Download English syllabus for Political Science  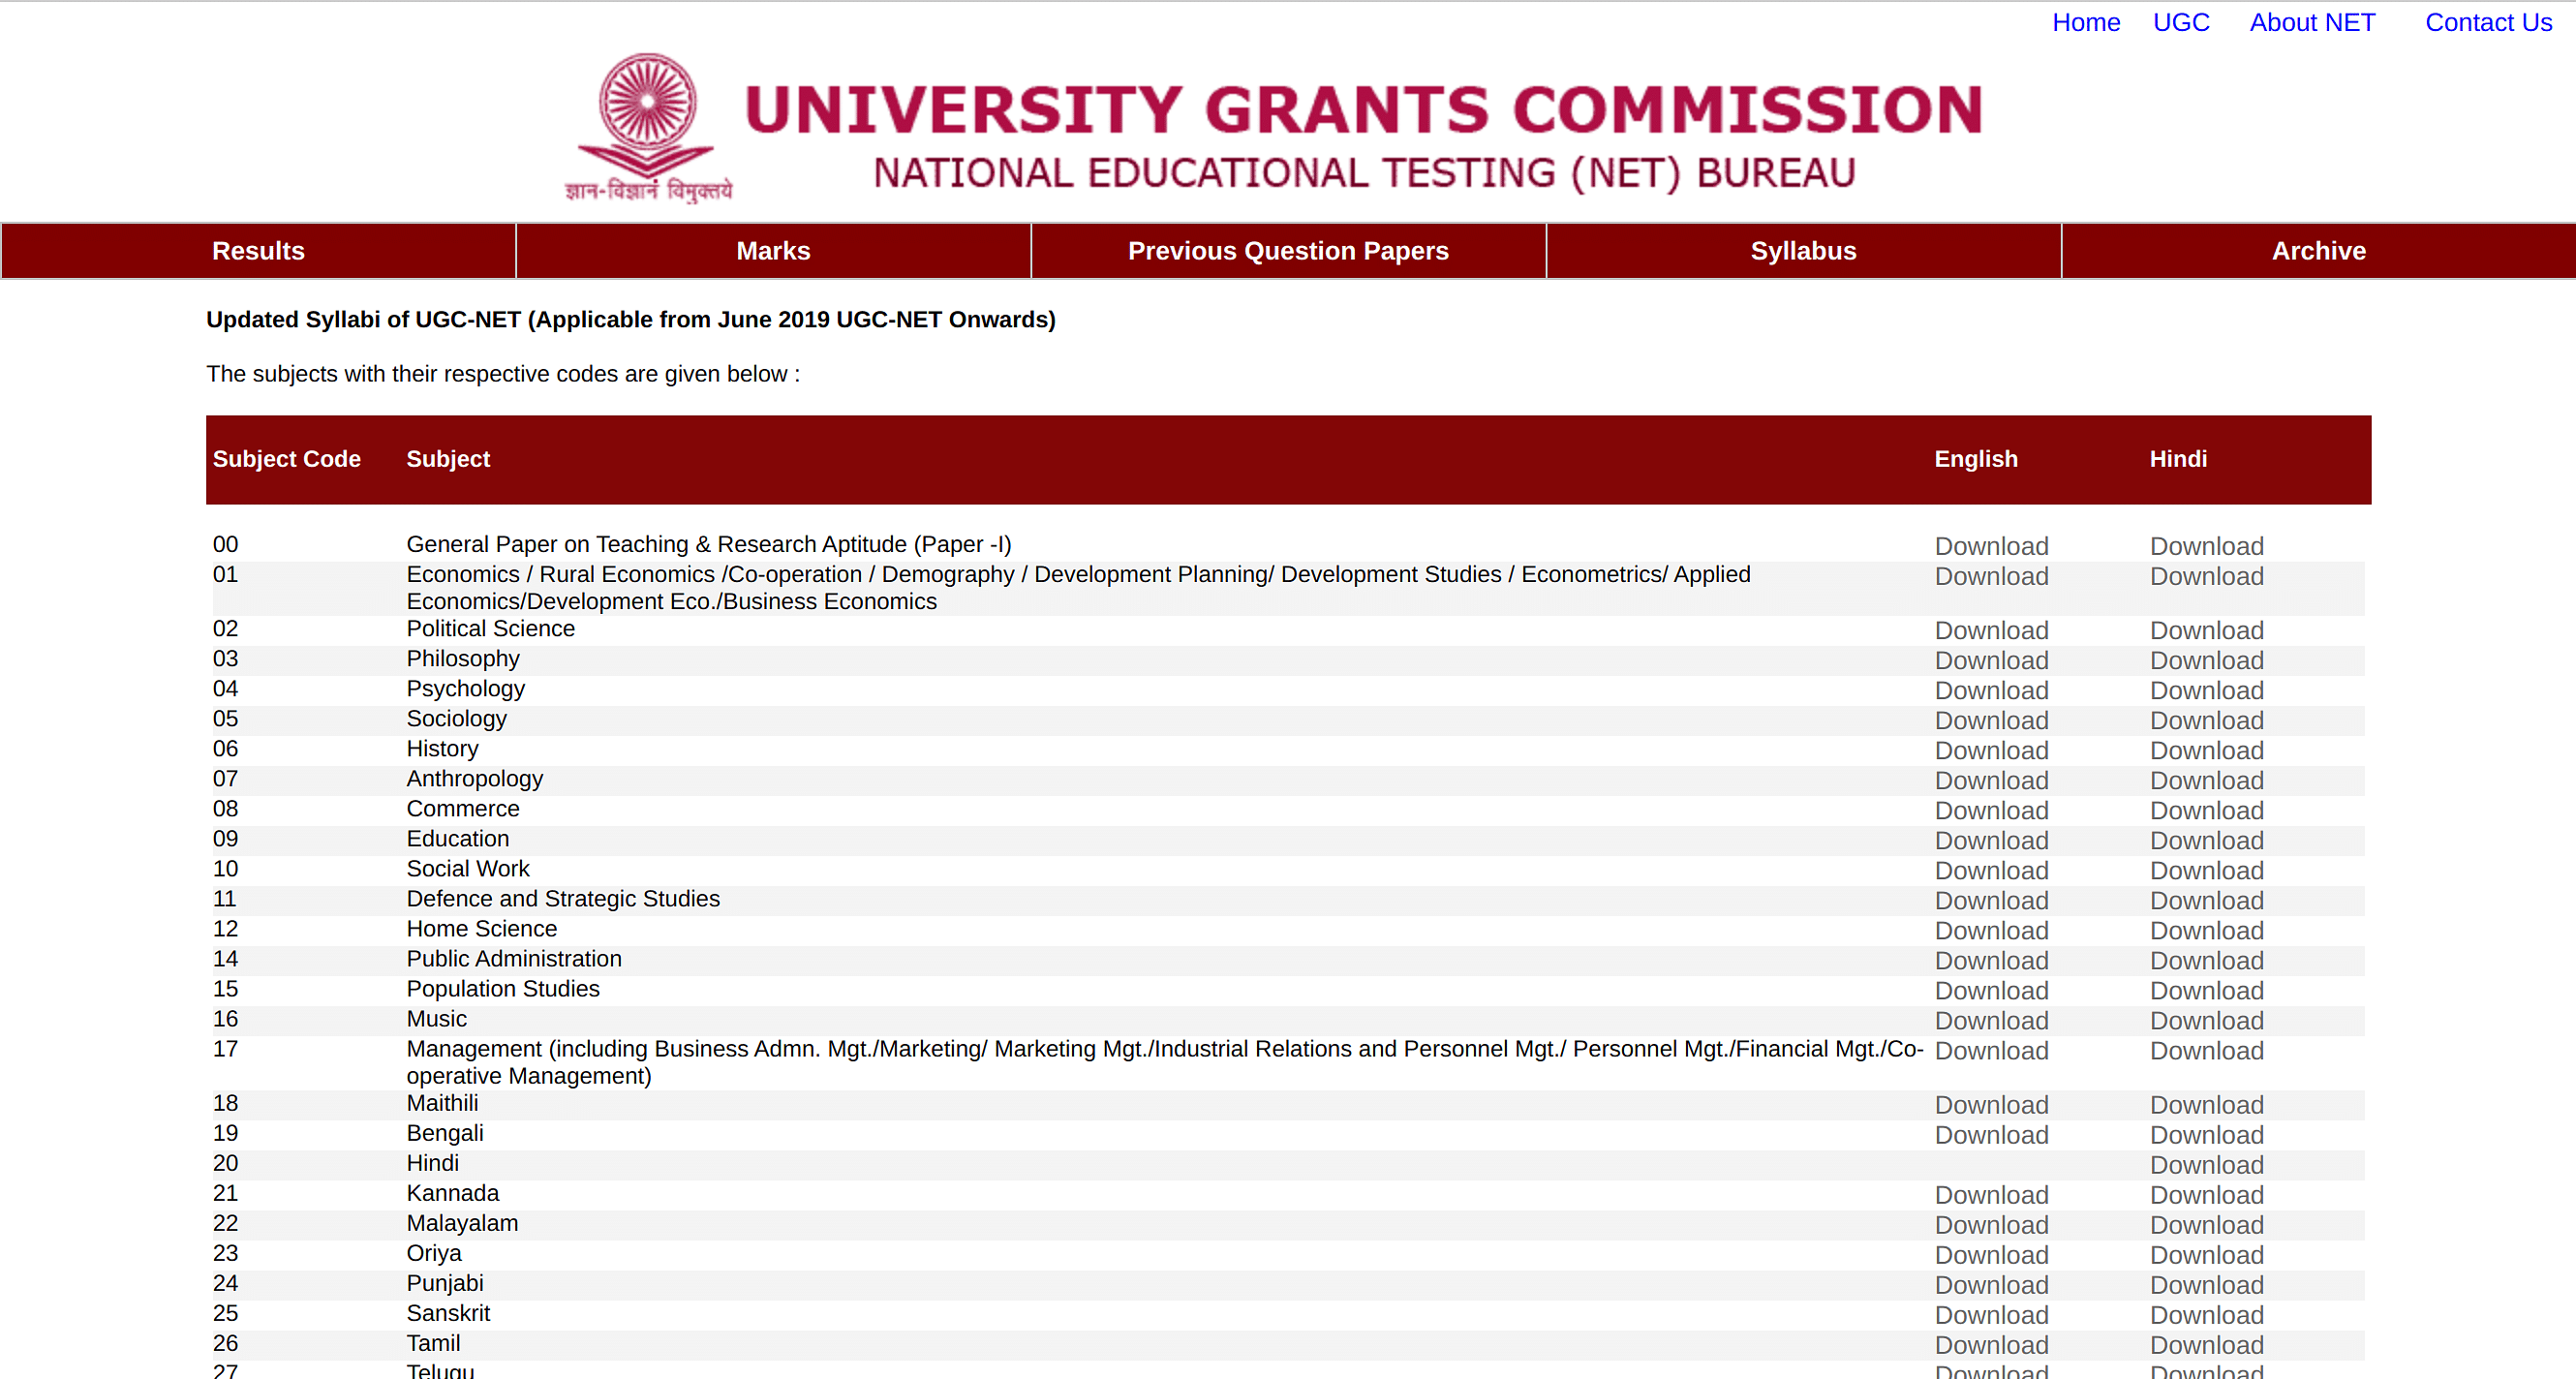tap(1991, 630)
